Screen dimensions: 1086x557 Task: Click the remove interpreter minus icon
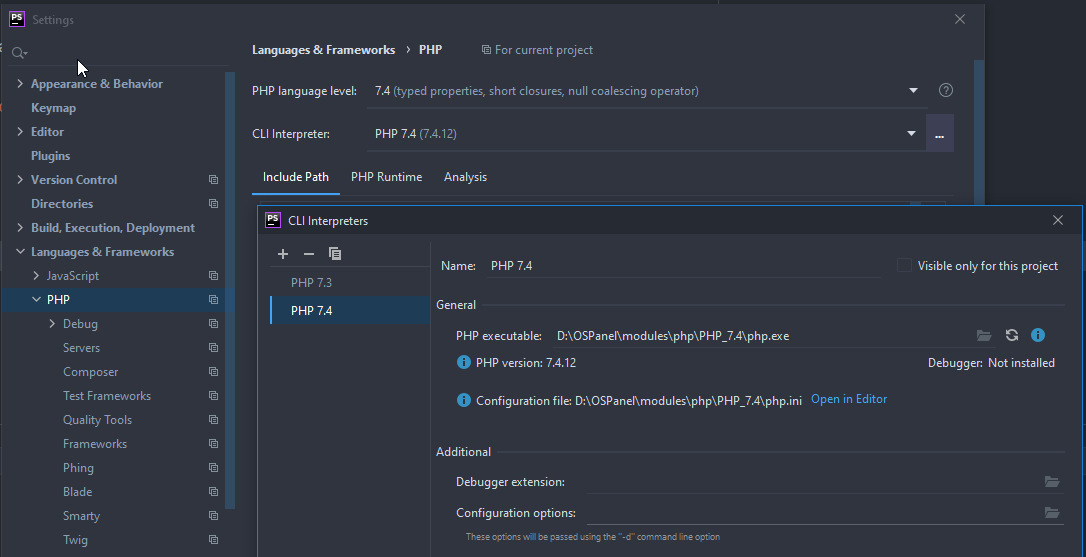tap(309, 254)
